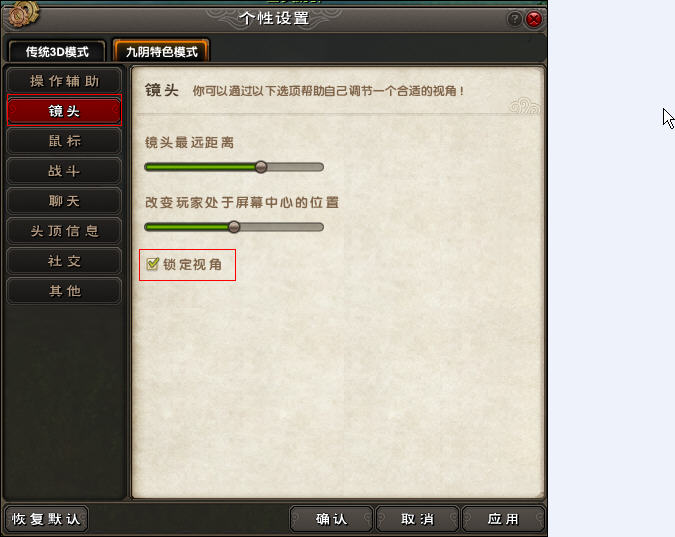Select the 镜头 category in sidebar

(64, 111)
